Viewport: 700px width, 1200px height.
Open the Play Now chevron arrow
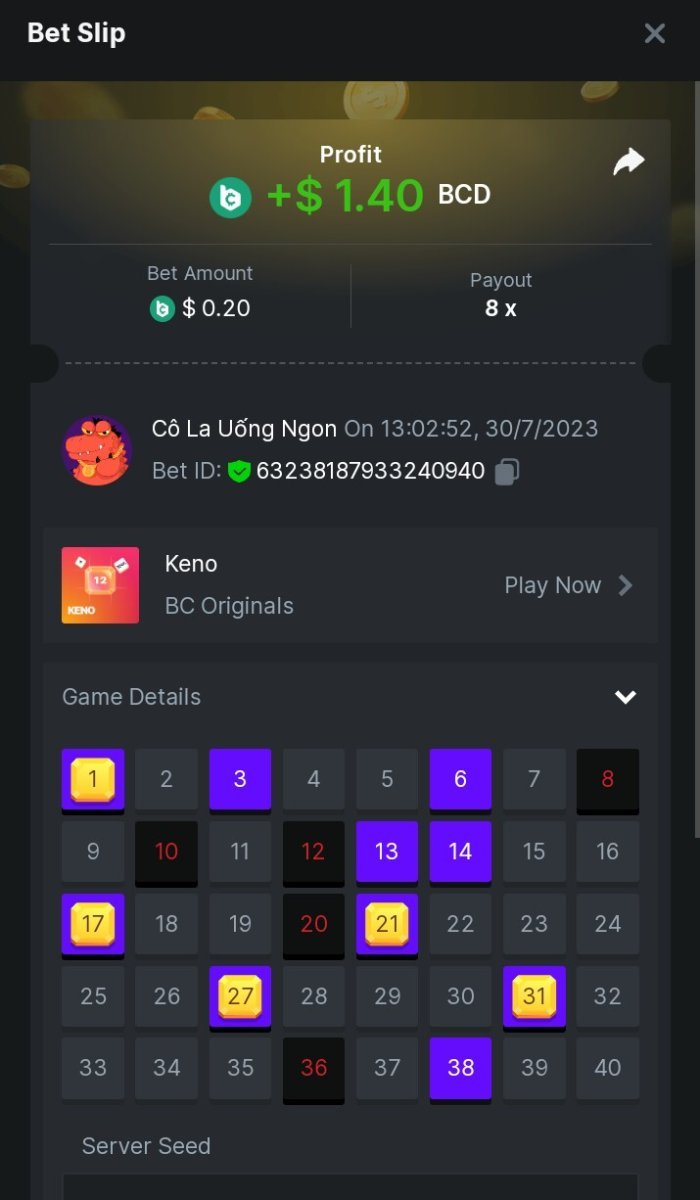coord(625,585)
